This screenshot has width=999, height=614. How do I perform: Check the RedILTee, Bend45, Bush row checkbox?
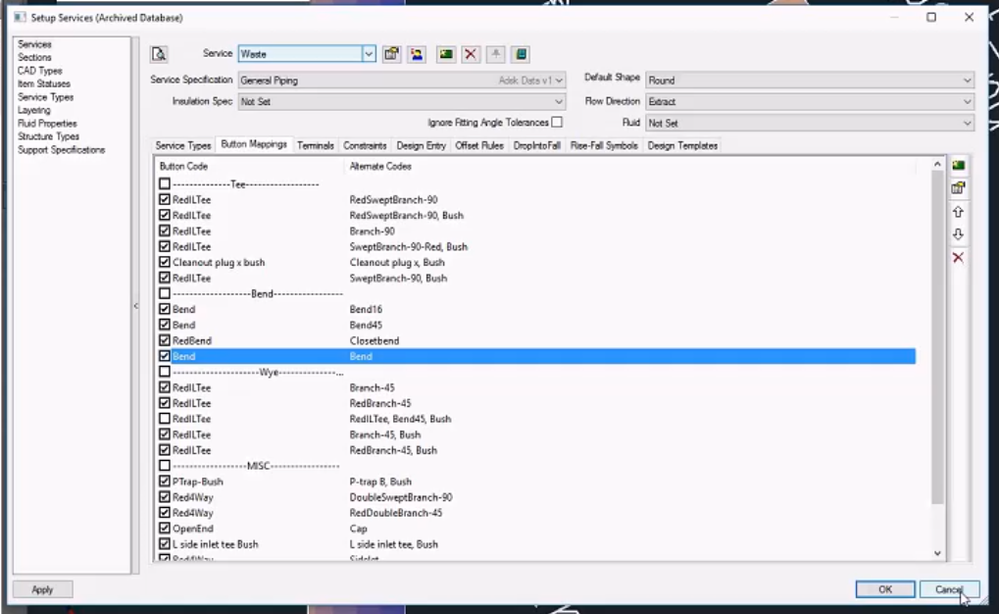[x=164, y=418]
